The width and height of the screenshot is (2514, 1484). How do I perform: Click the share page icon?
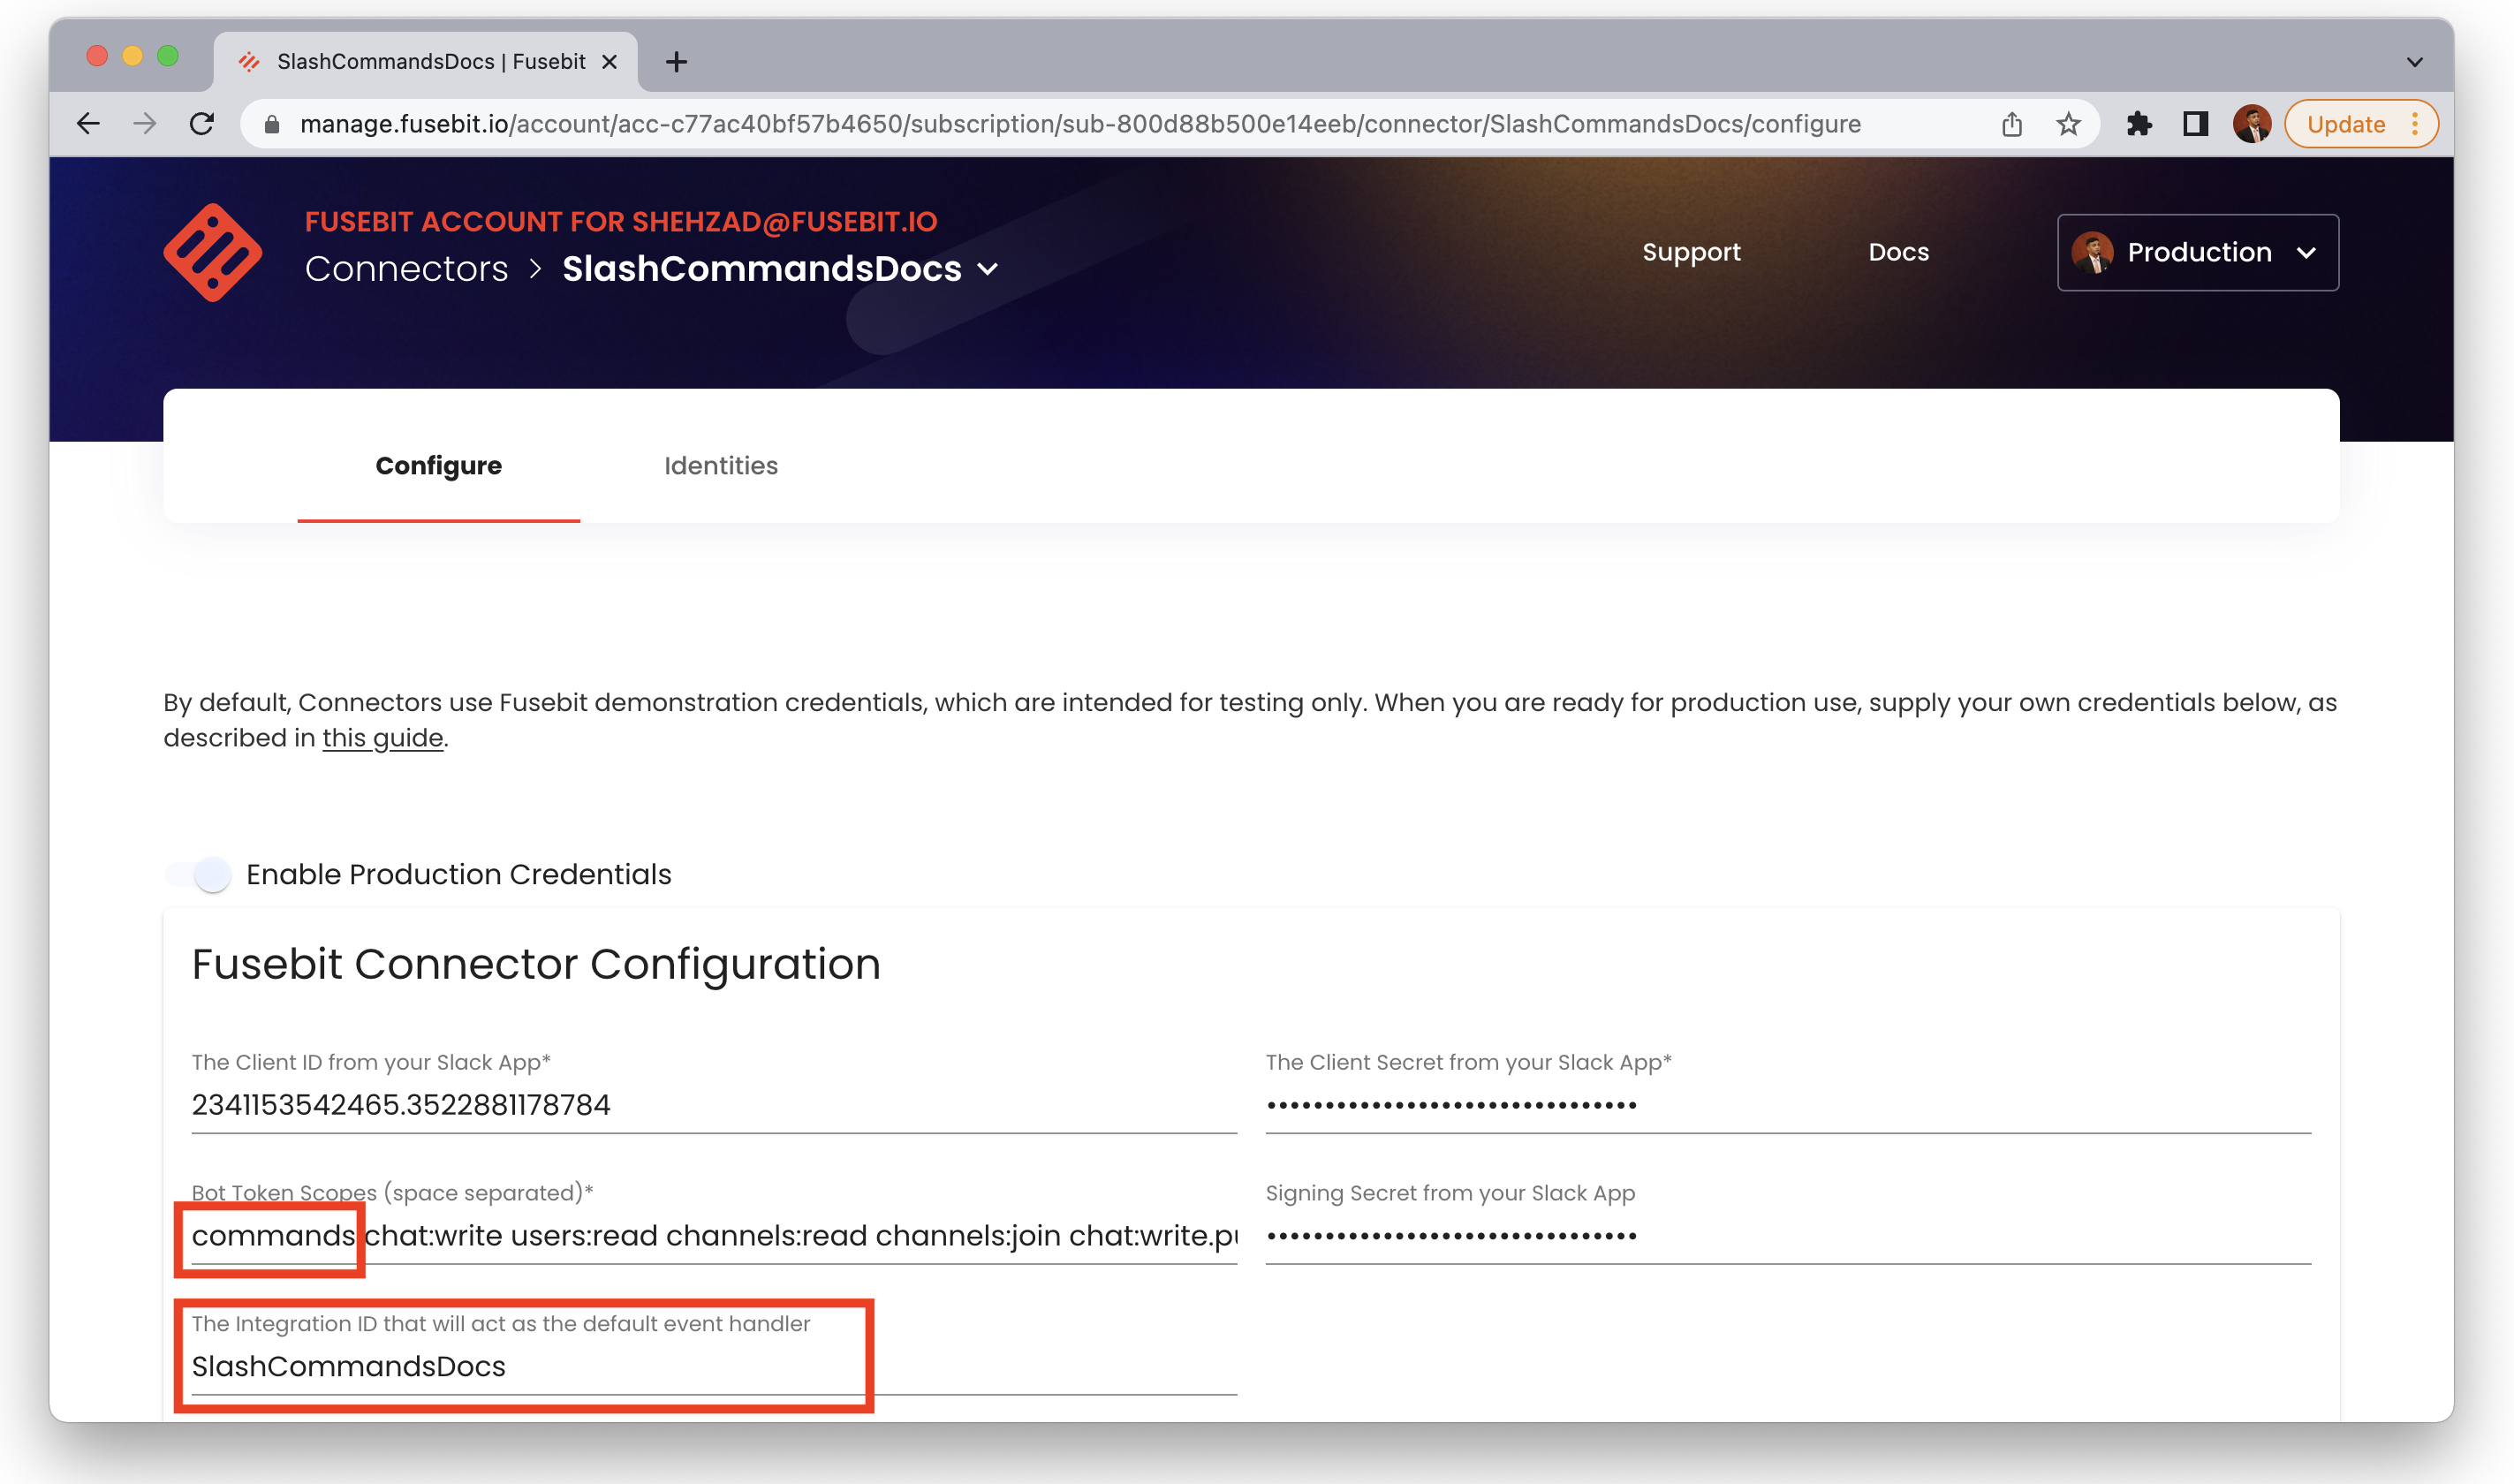click(2012, 124)
